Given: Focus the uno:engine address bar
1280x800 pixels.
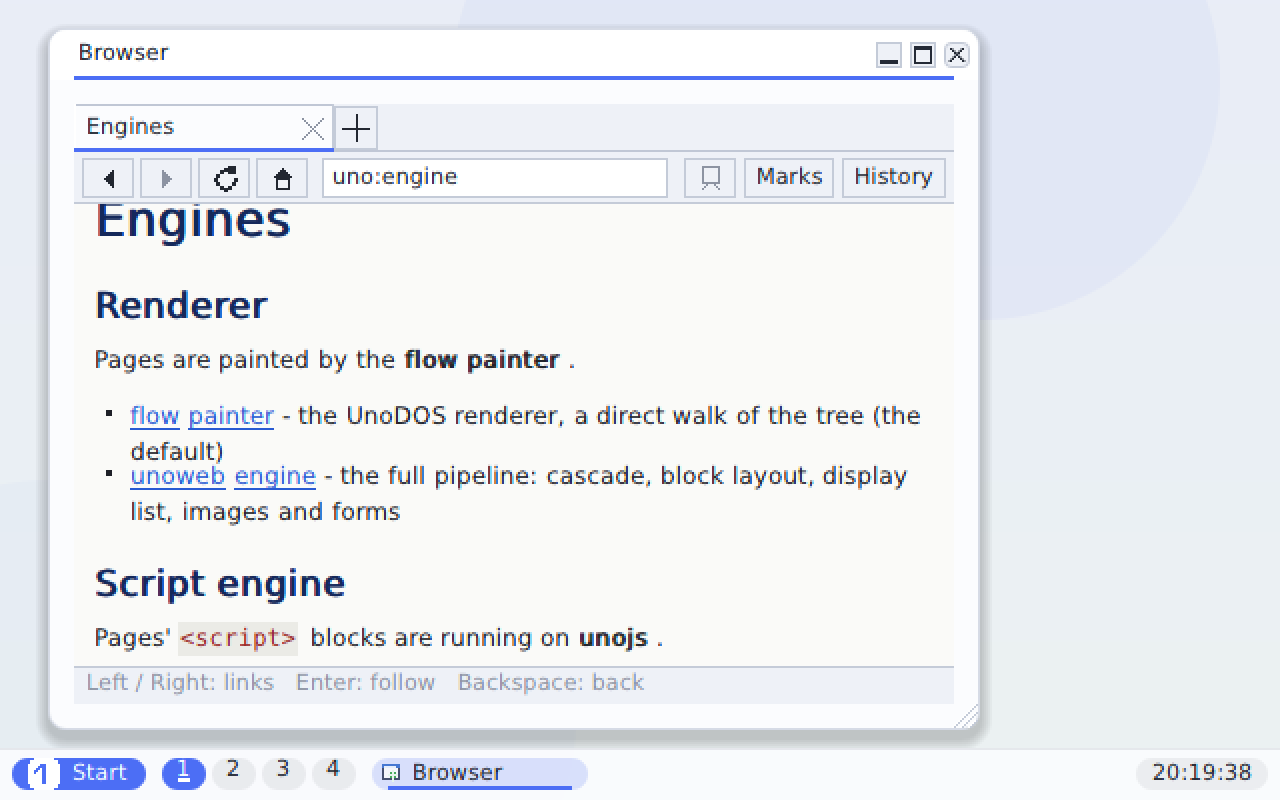Looking at the screenshot, I should [x=494, y=178].
